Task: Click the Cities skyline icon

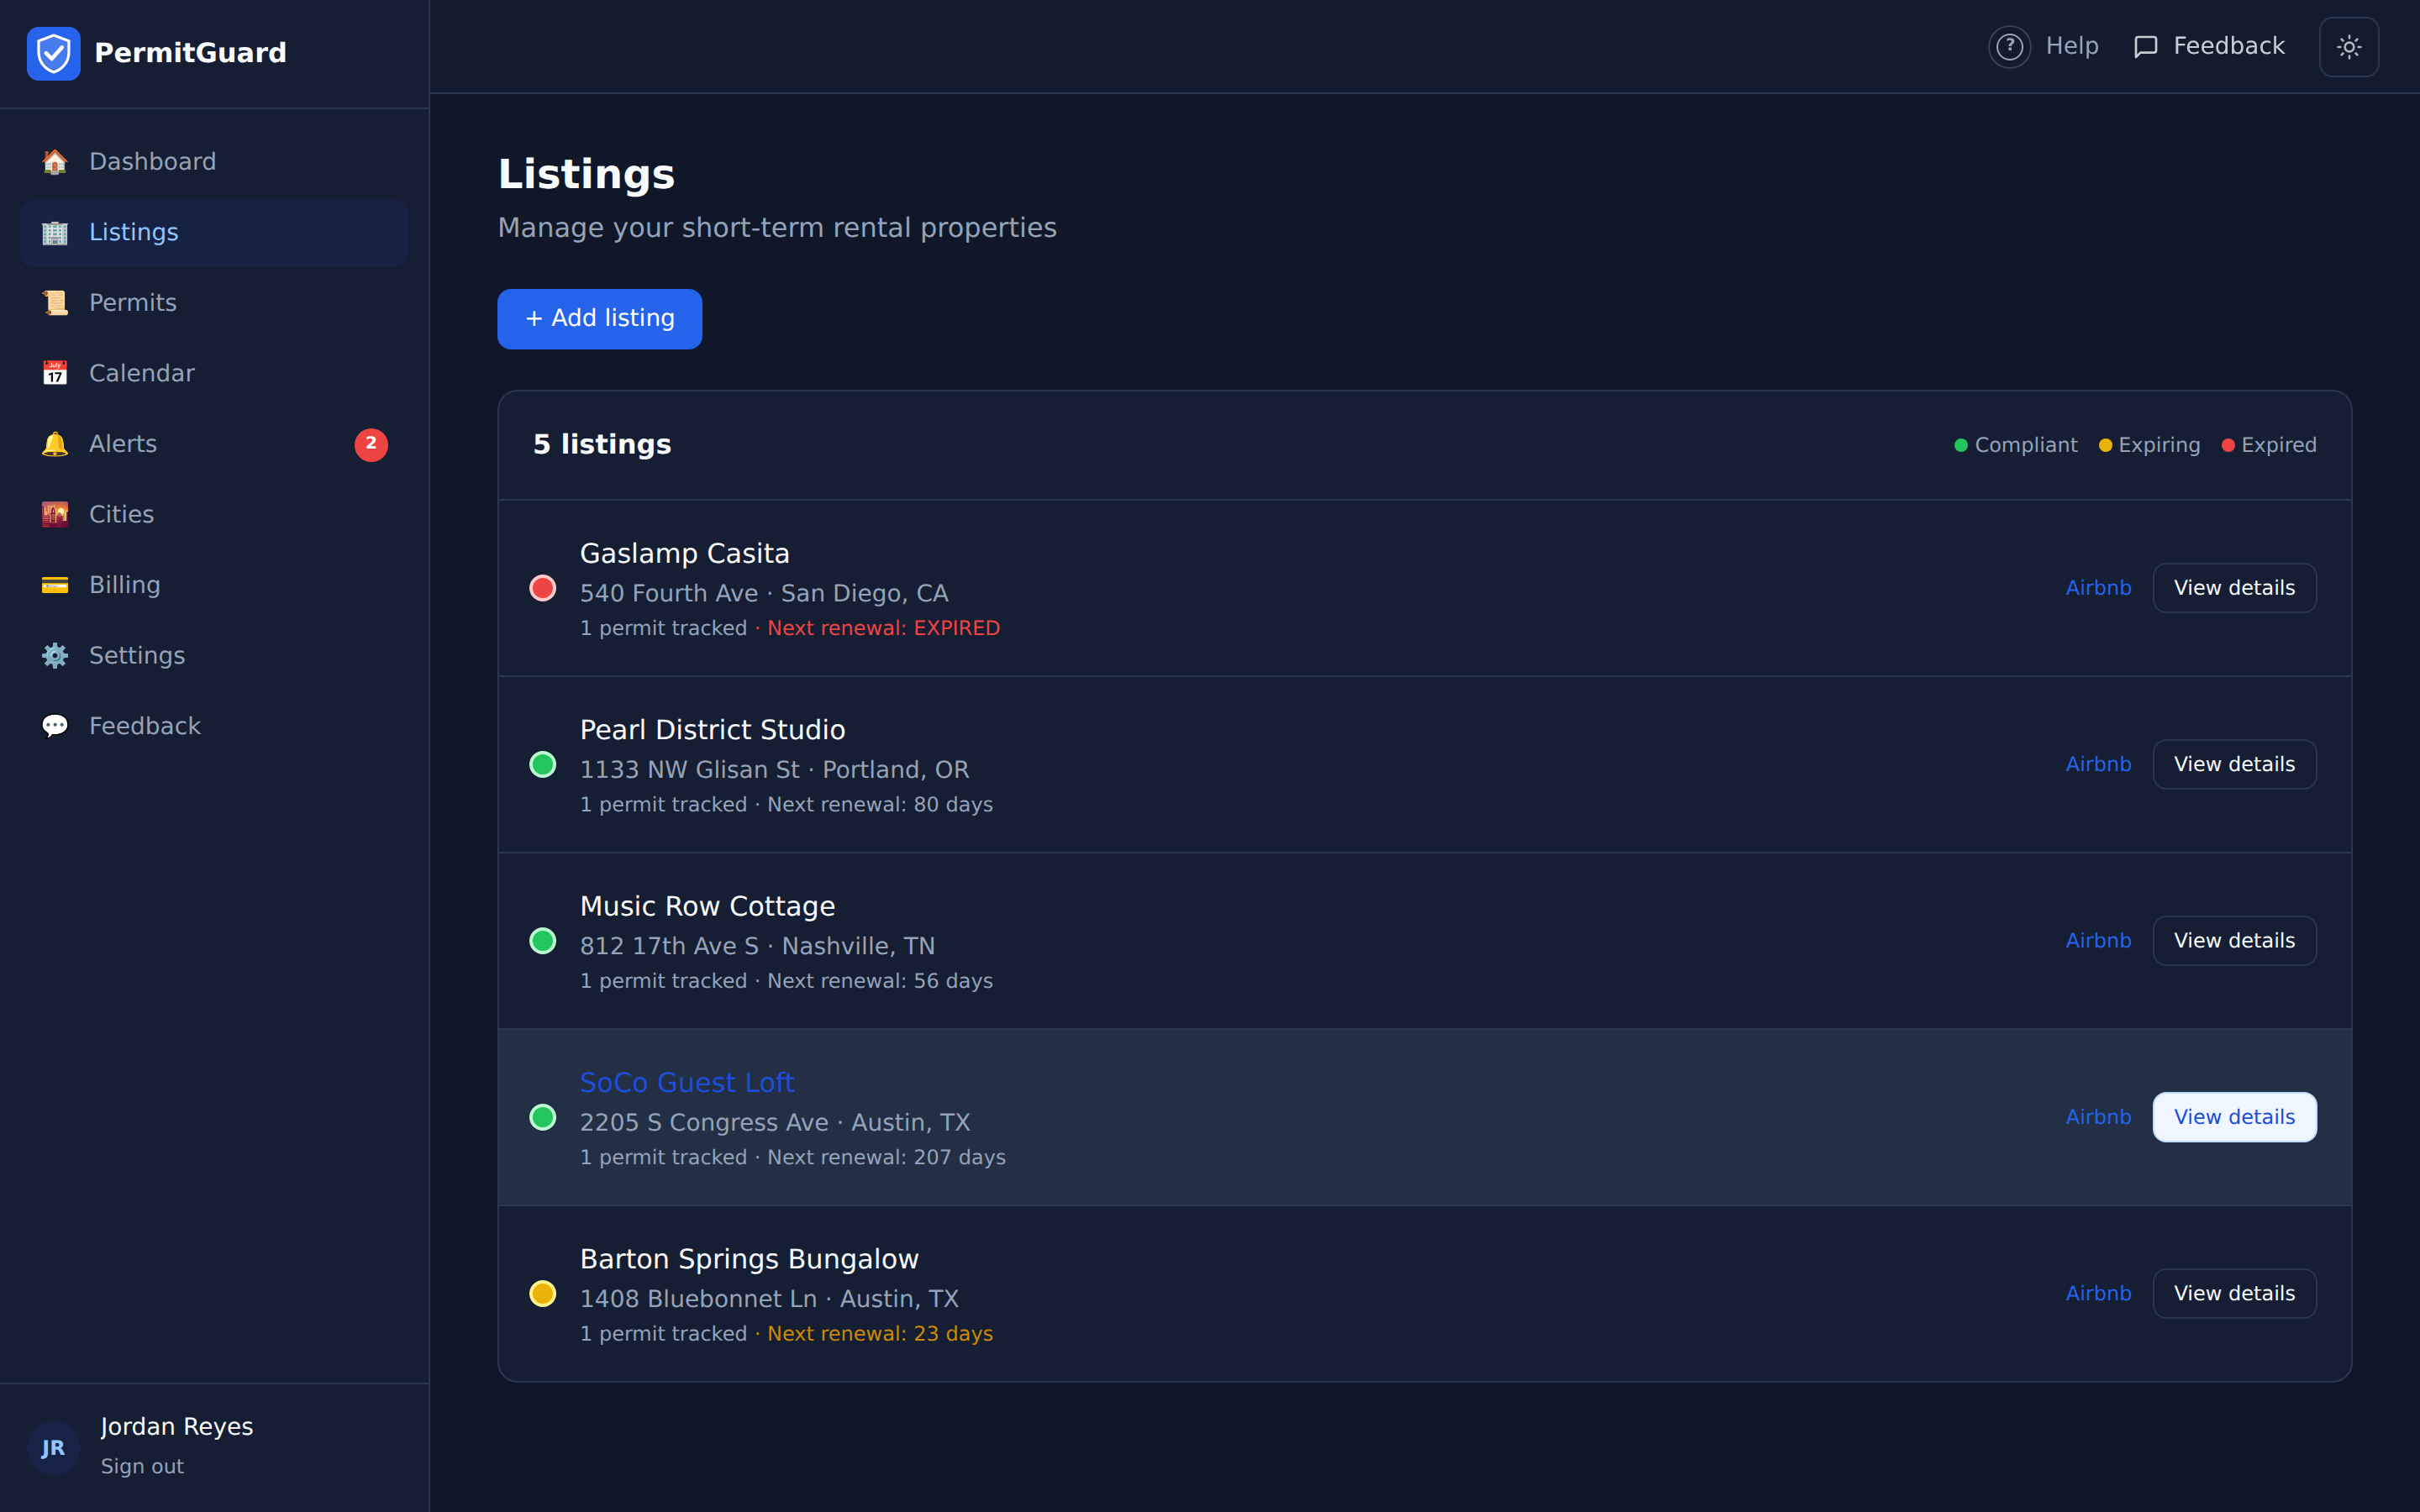Action: tap(55, 514)
